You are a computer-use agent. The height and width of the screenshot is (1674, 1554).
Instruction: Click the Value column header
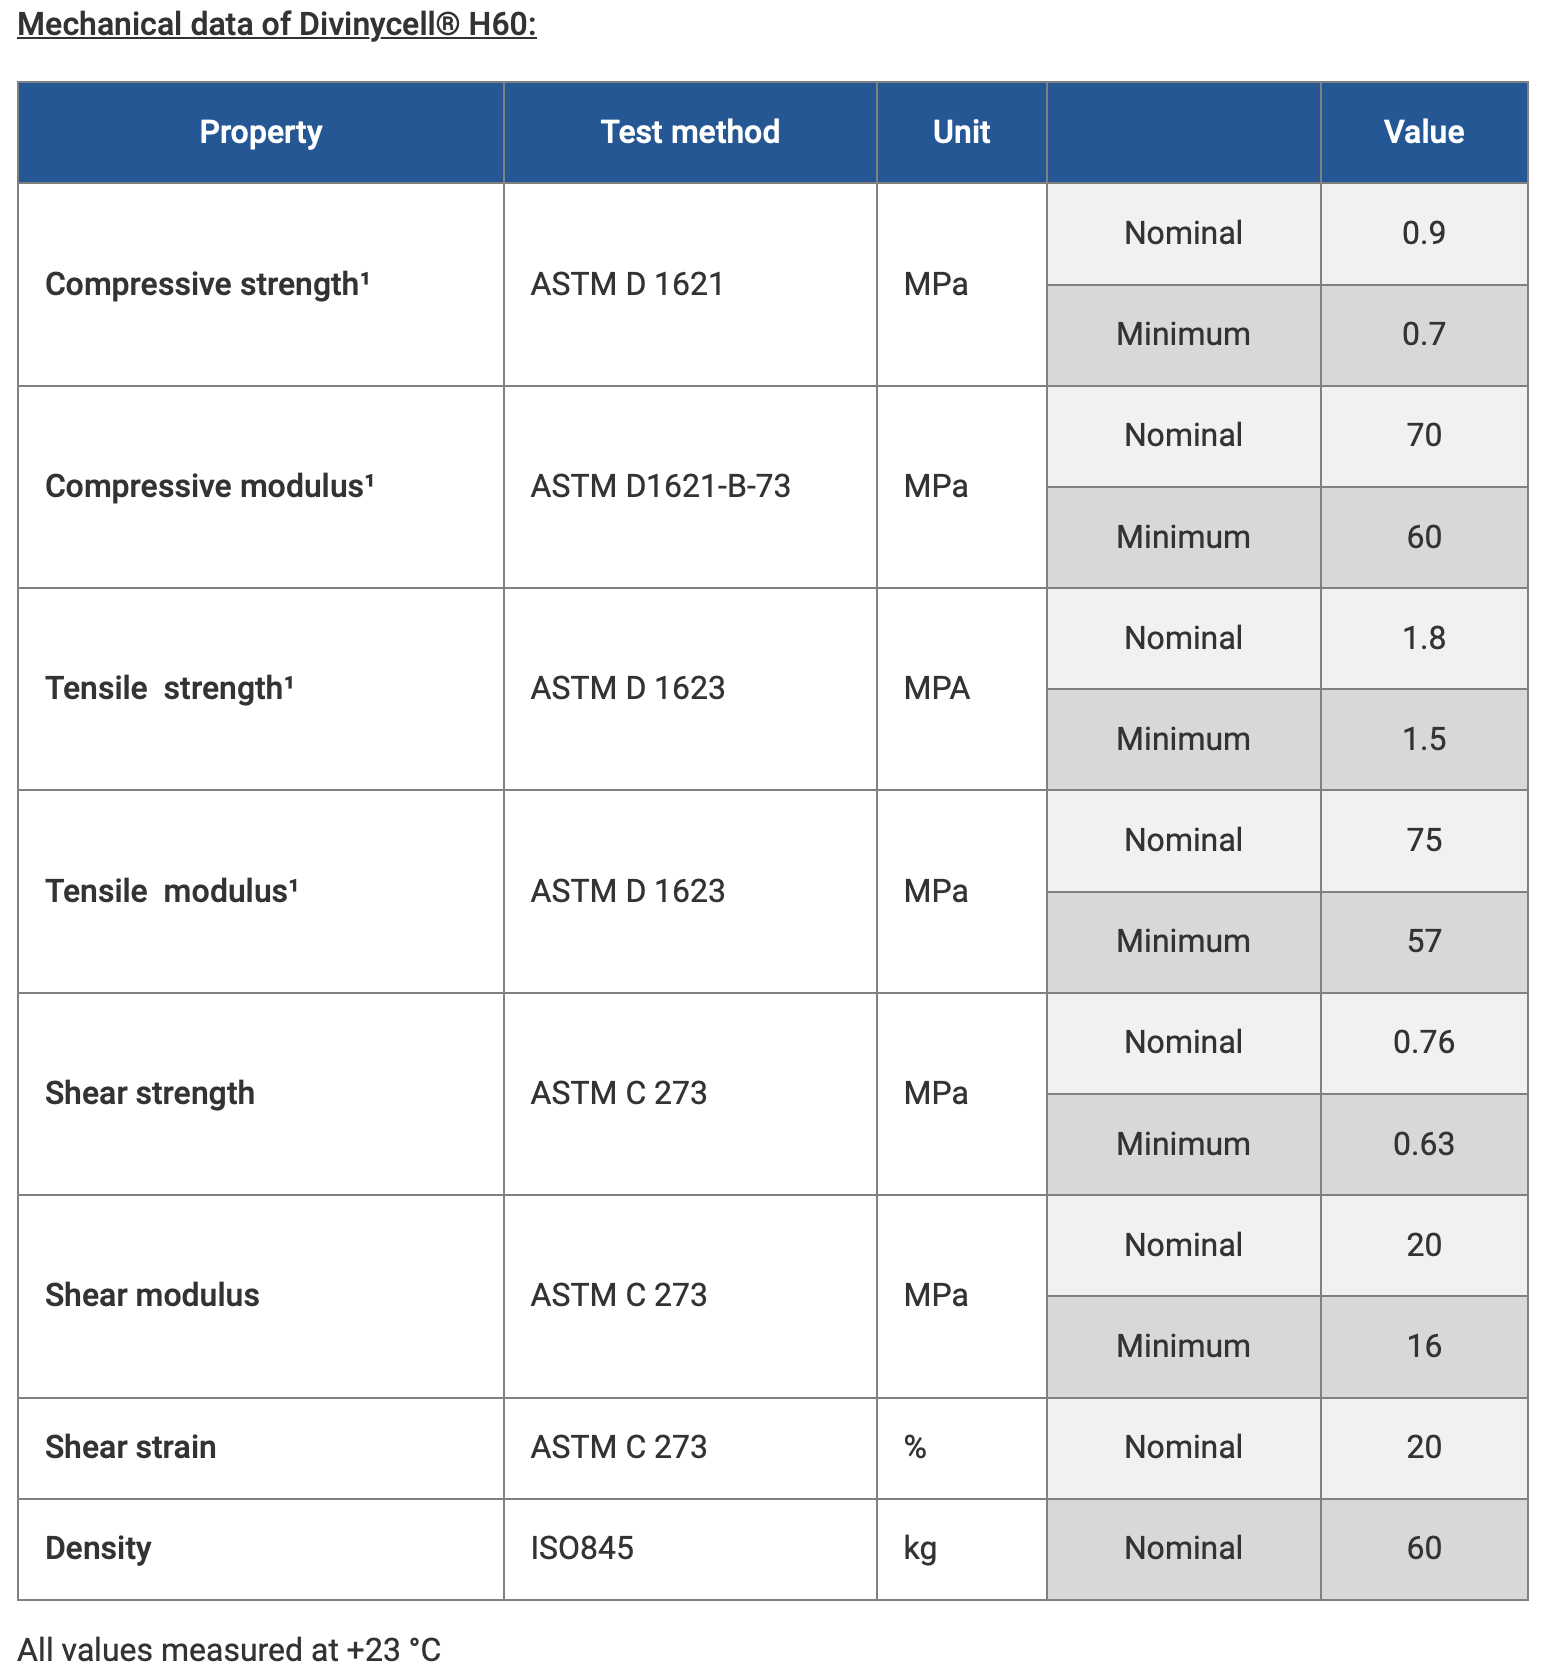click(1424, 132)
